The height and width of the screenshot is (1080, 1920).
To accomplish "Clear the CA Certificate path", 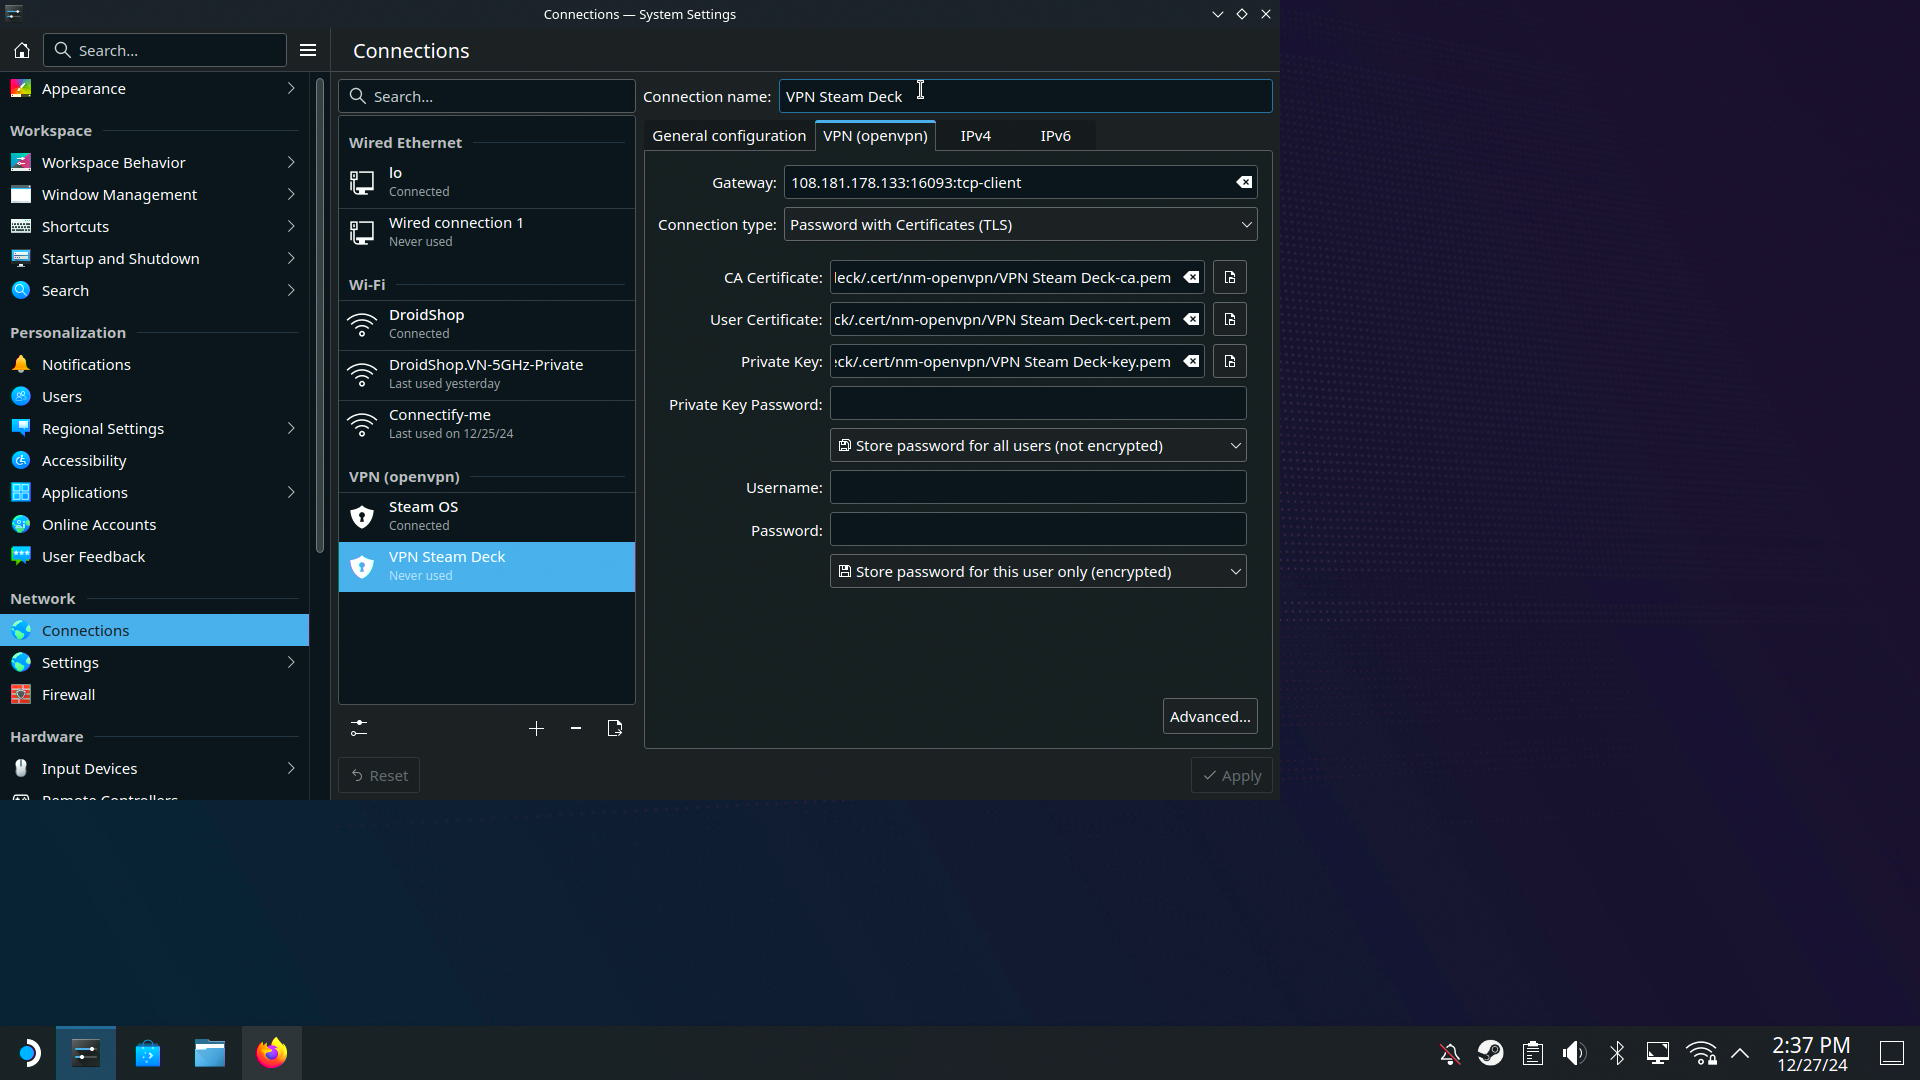I will [x=1191, y=277].
